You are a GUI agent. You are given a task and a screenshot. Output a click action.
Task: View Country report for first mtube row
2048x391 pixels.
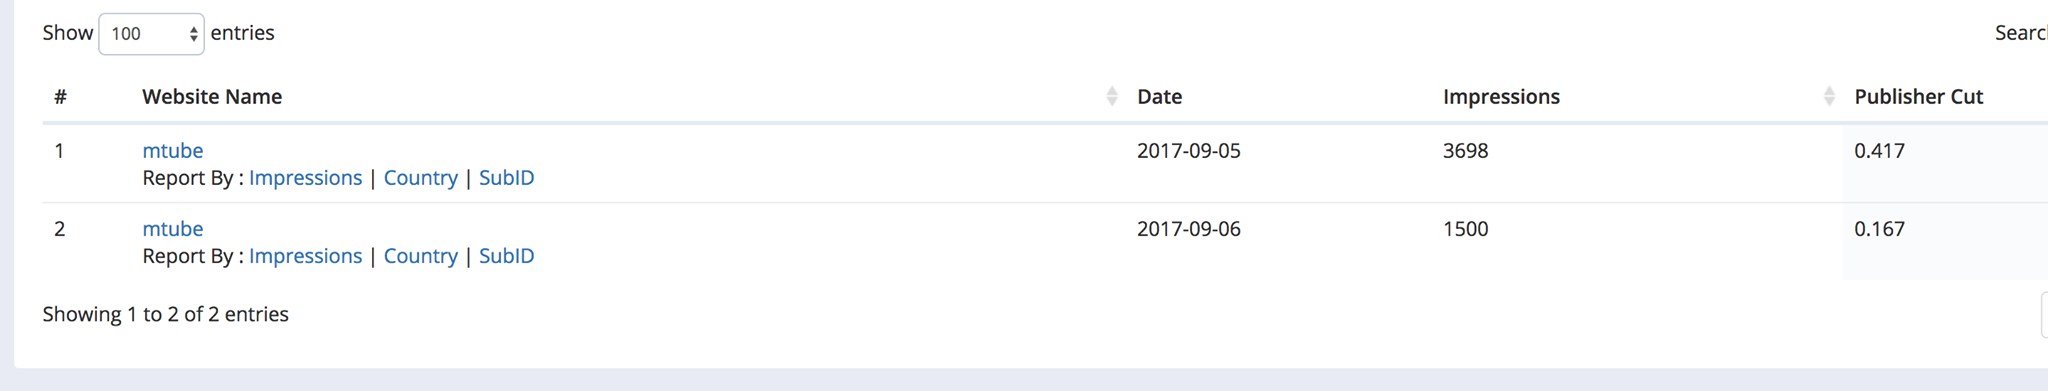pos(421,178)
